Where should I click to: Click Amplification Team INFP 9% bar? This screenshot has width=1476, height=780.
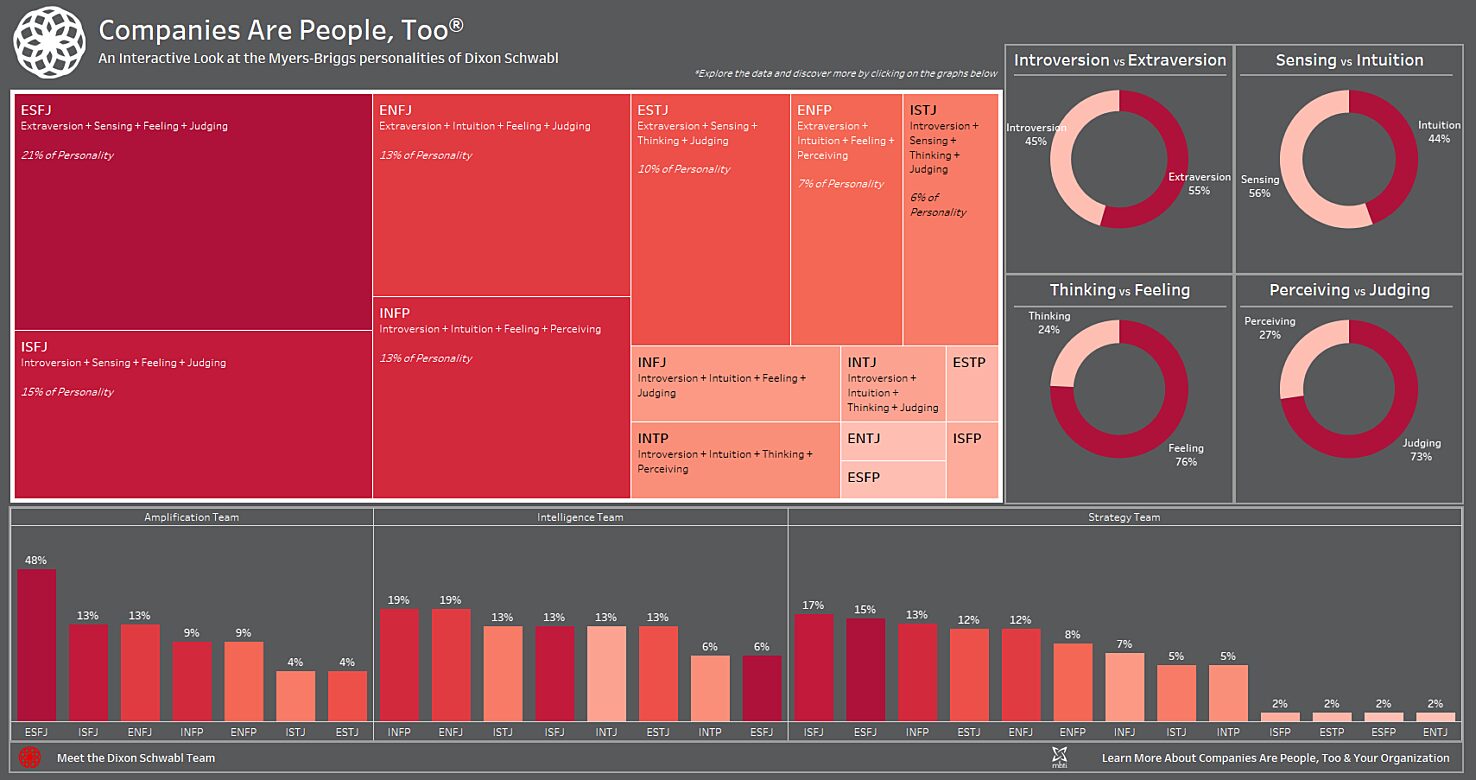click(192, 681)
